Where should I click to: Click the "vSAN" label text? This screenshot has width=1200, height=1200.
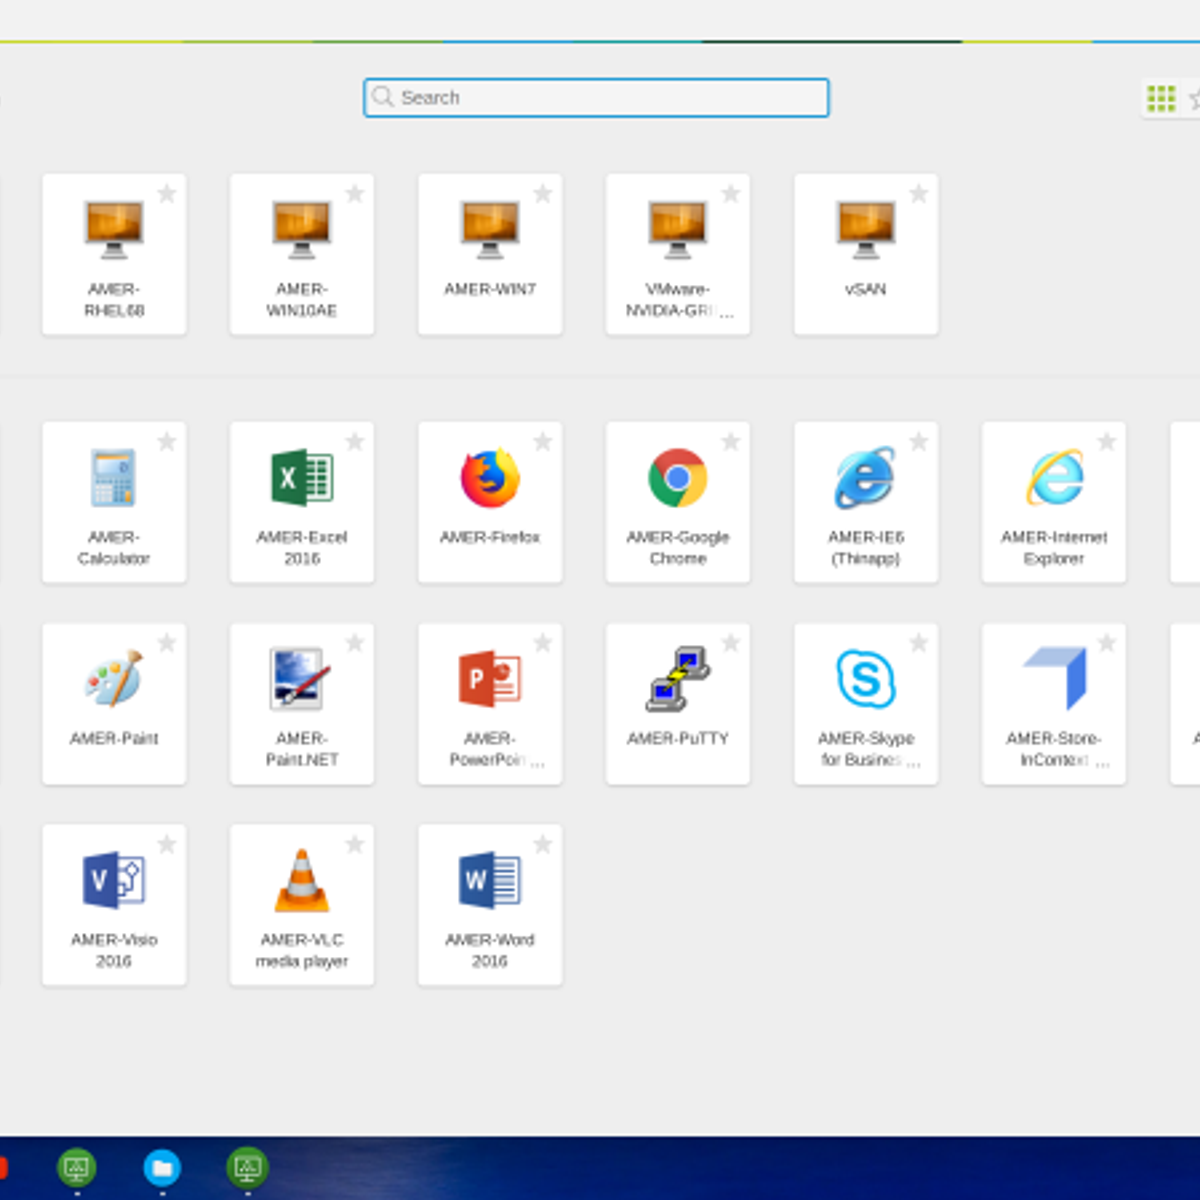(x=866, y=289)
